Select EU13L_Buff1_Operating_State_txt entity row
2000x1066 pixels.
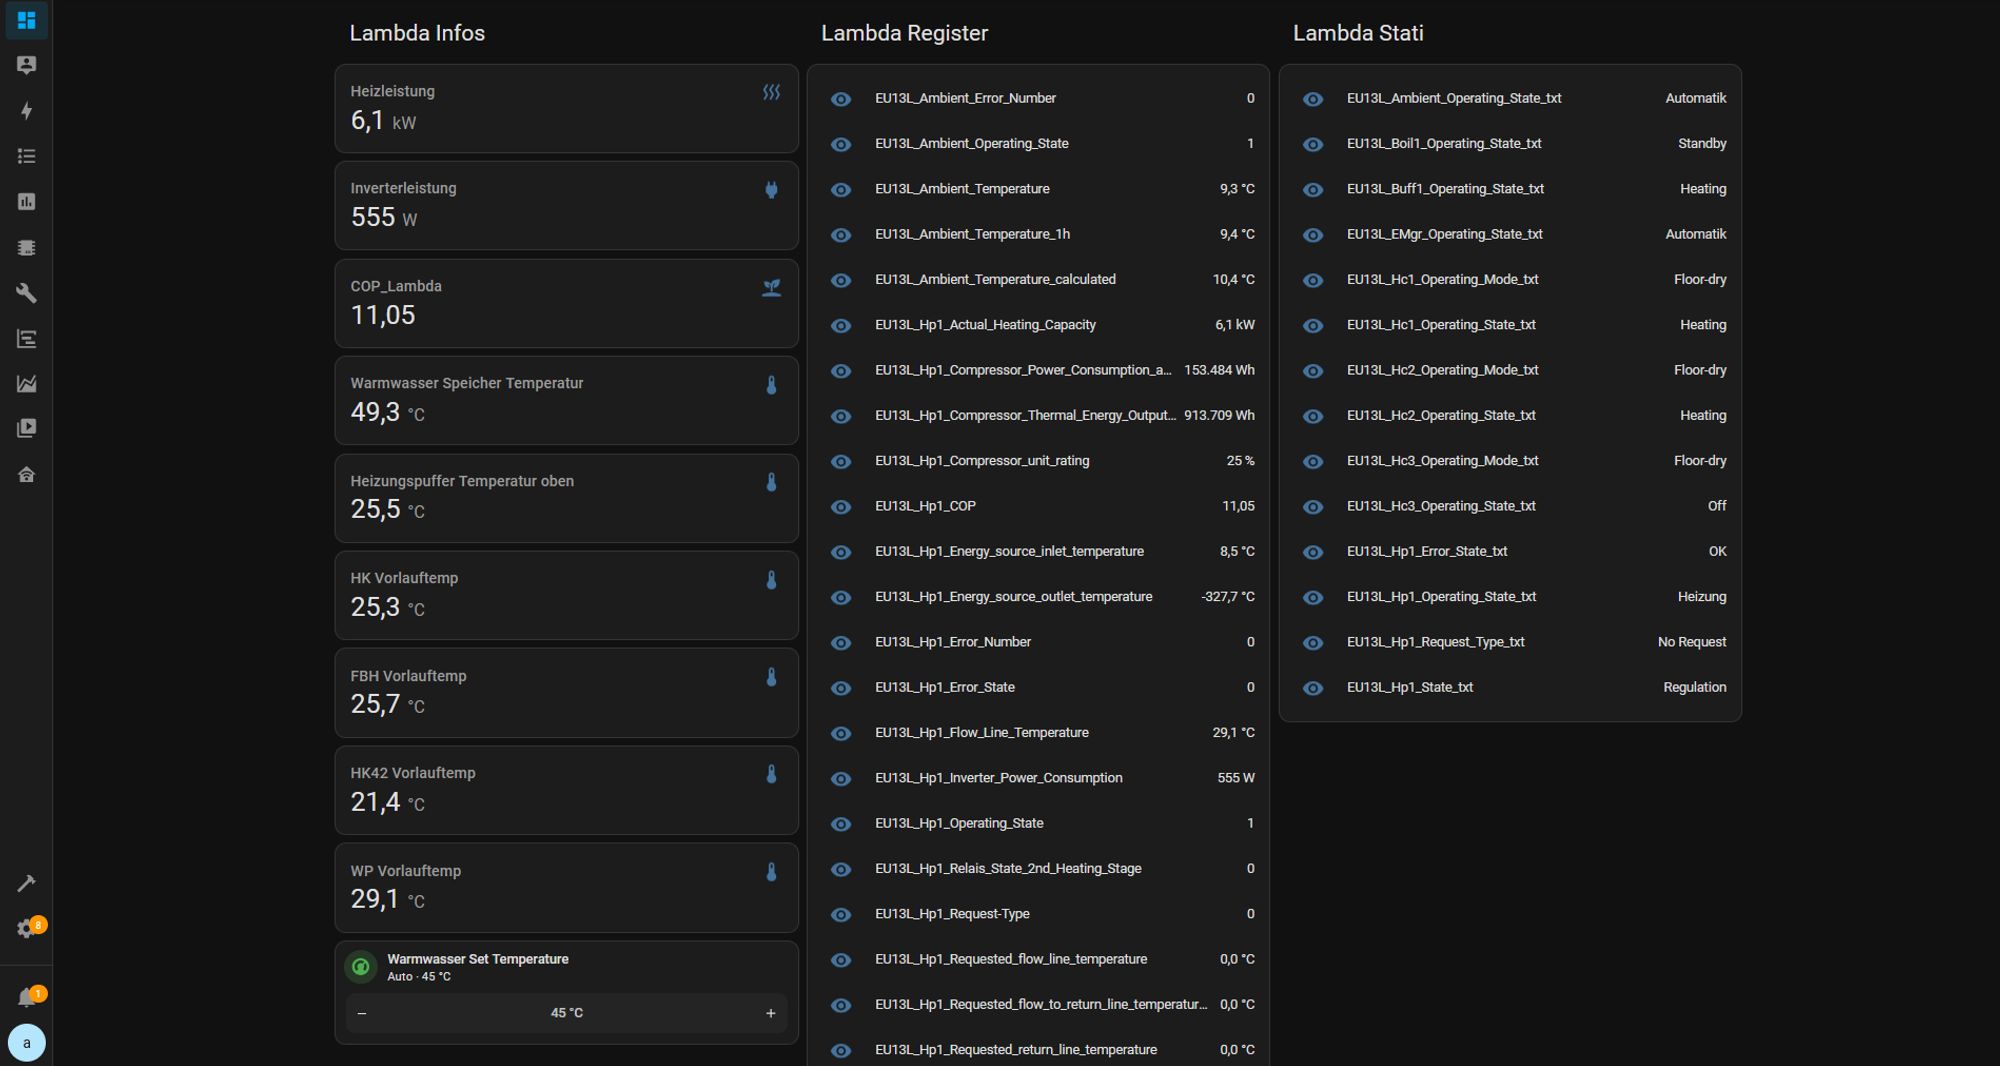point(1510,189)
